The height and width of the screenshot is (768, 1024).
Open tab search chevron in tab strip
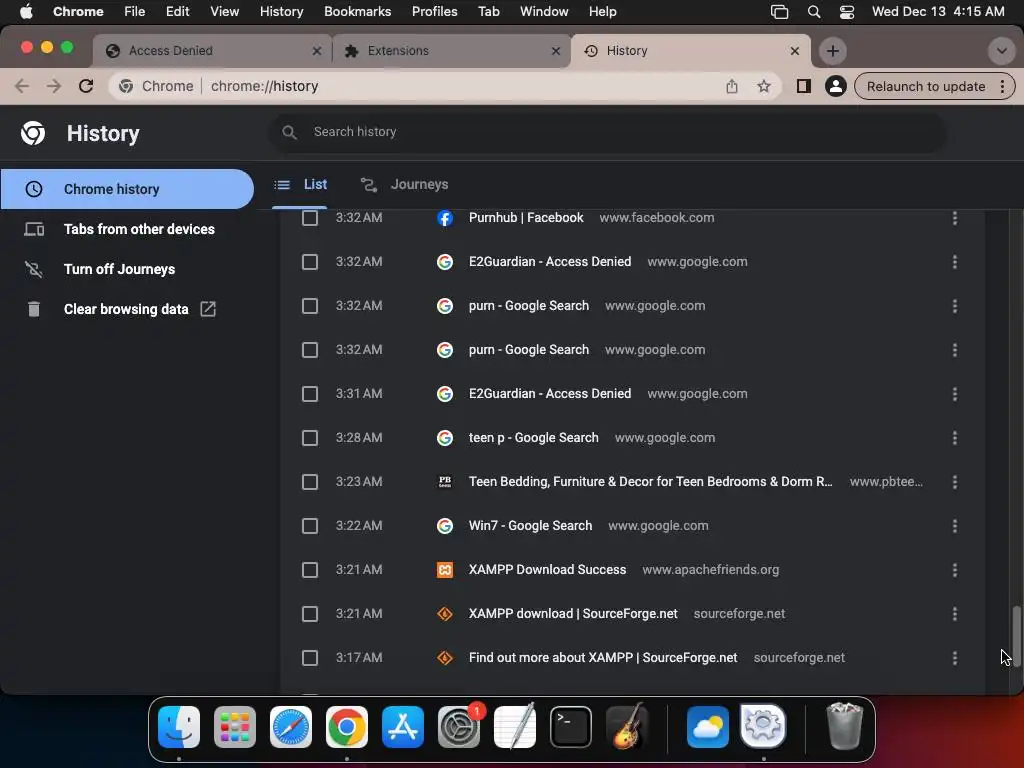click(1001, 51)
